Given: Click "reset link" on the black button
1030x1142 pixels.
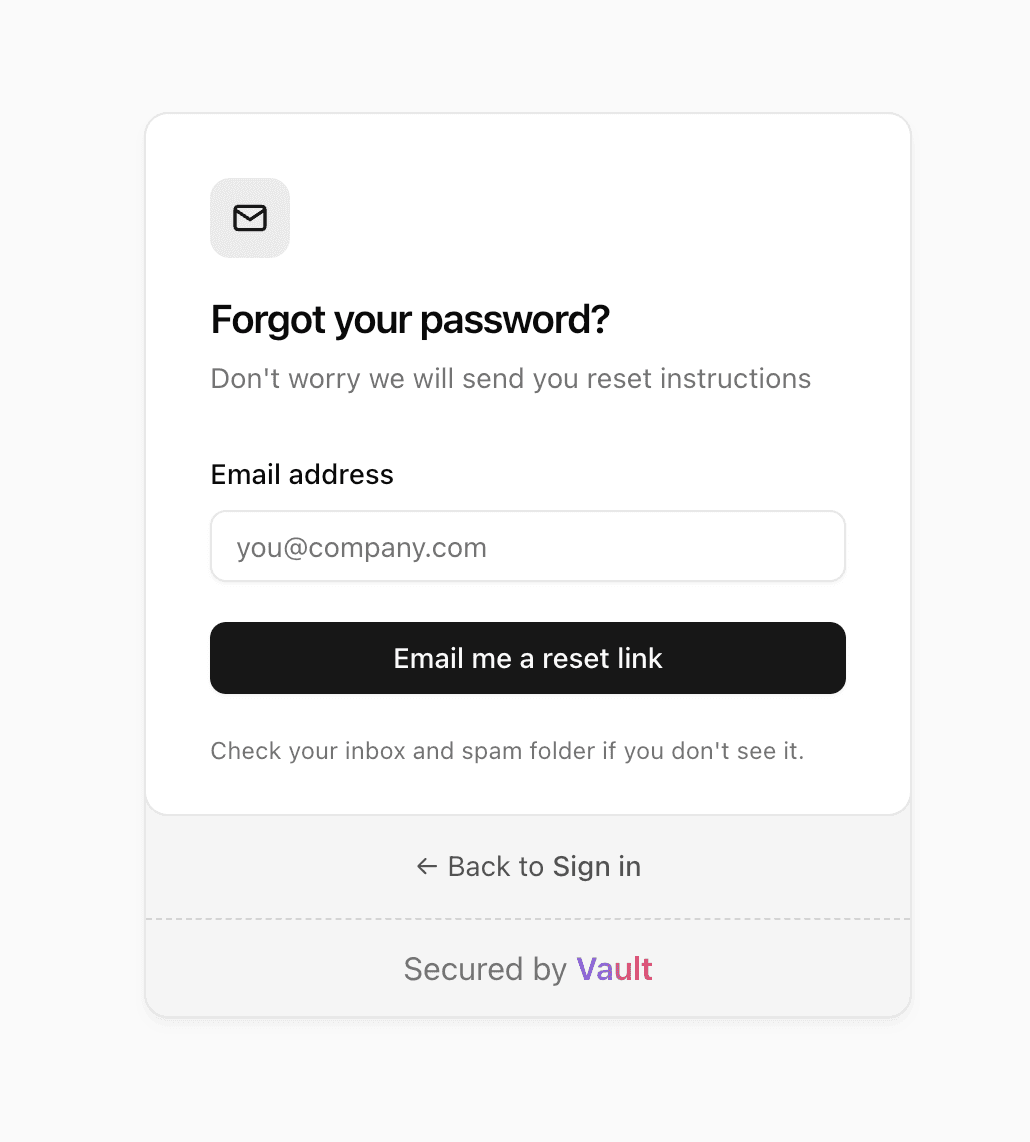Looking at the screenshot, I should pyautogui.click(x=602, y=658).
